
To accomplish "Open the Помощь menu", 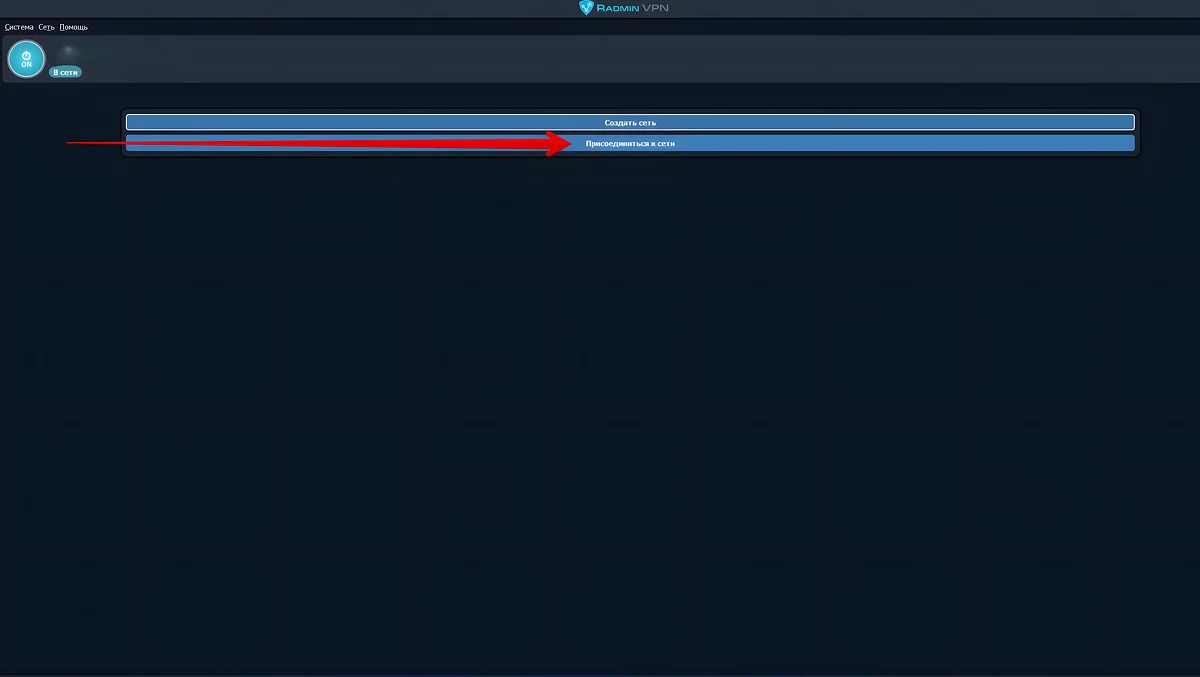I will (x=73, y=27).
